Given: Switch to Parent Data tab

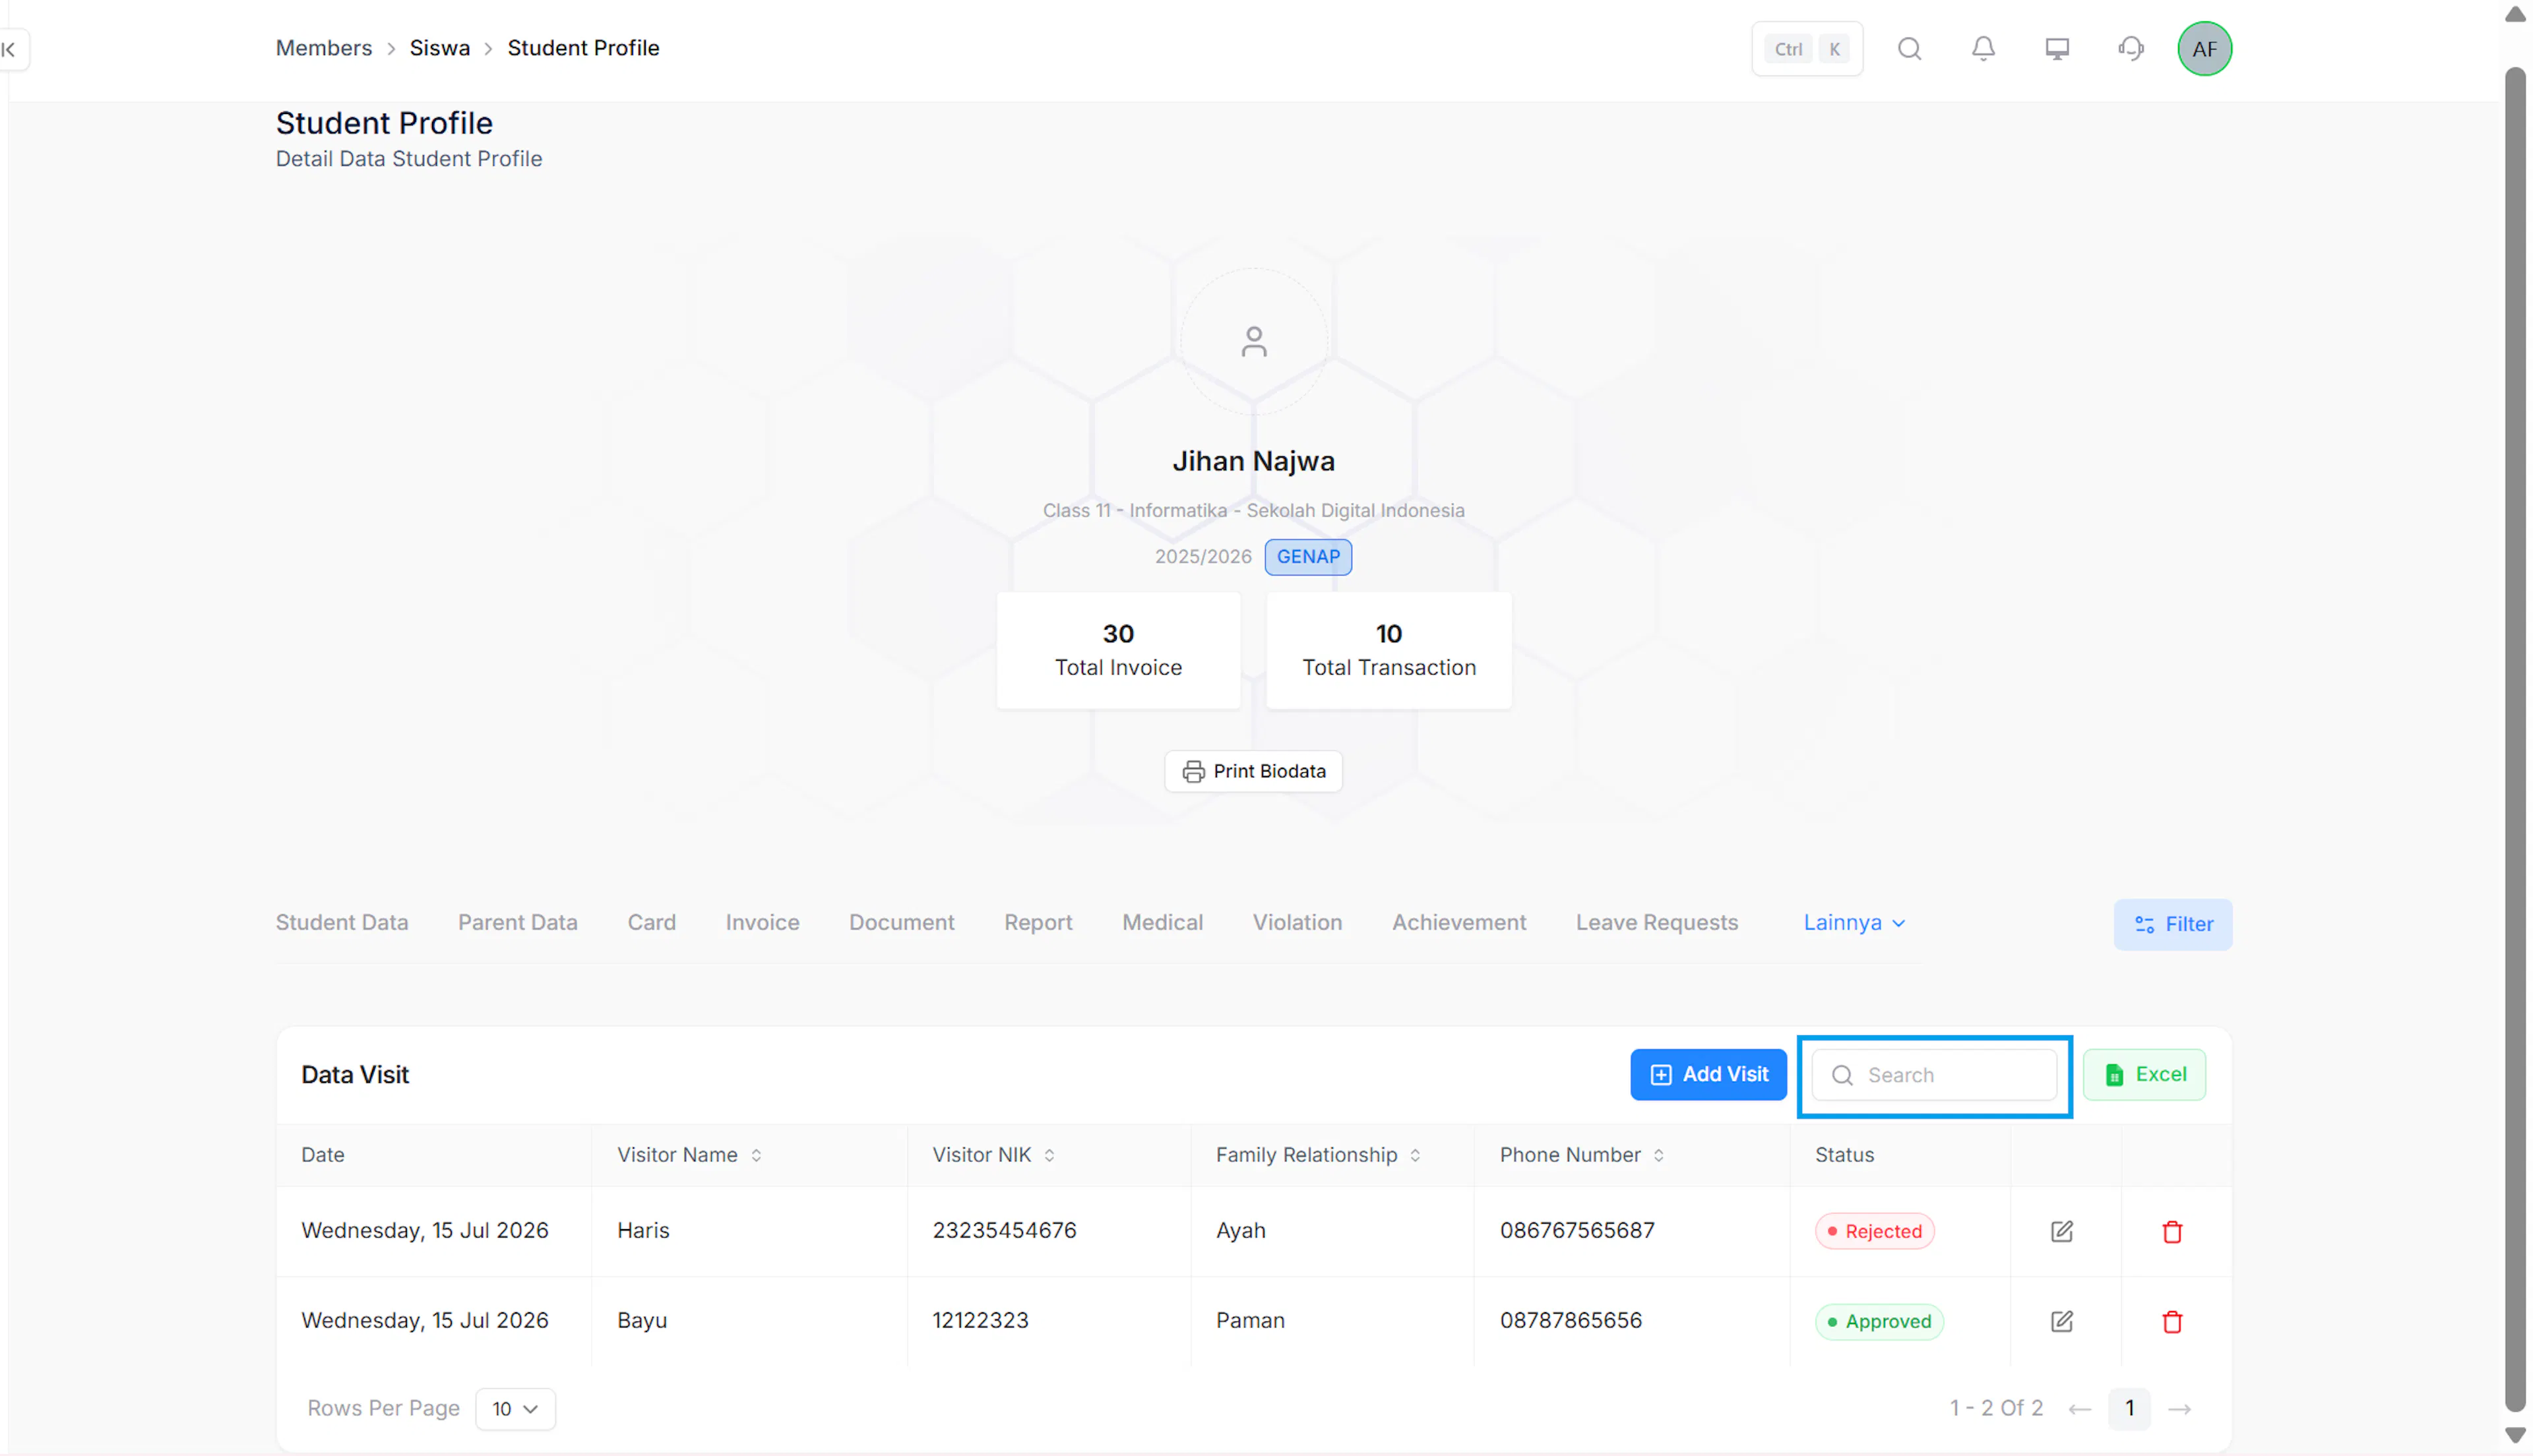Looking at the screenshot, I should click(518, 923).
